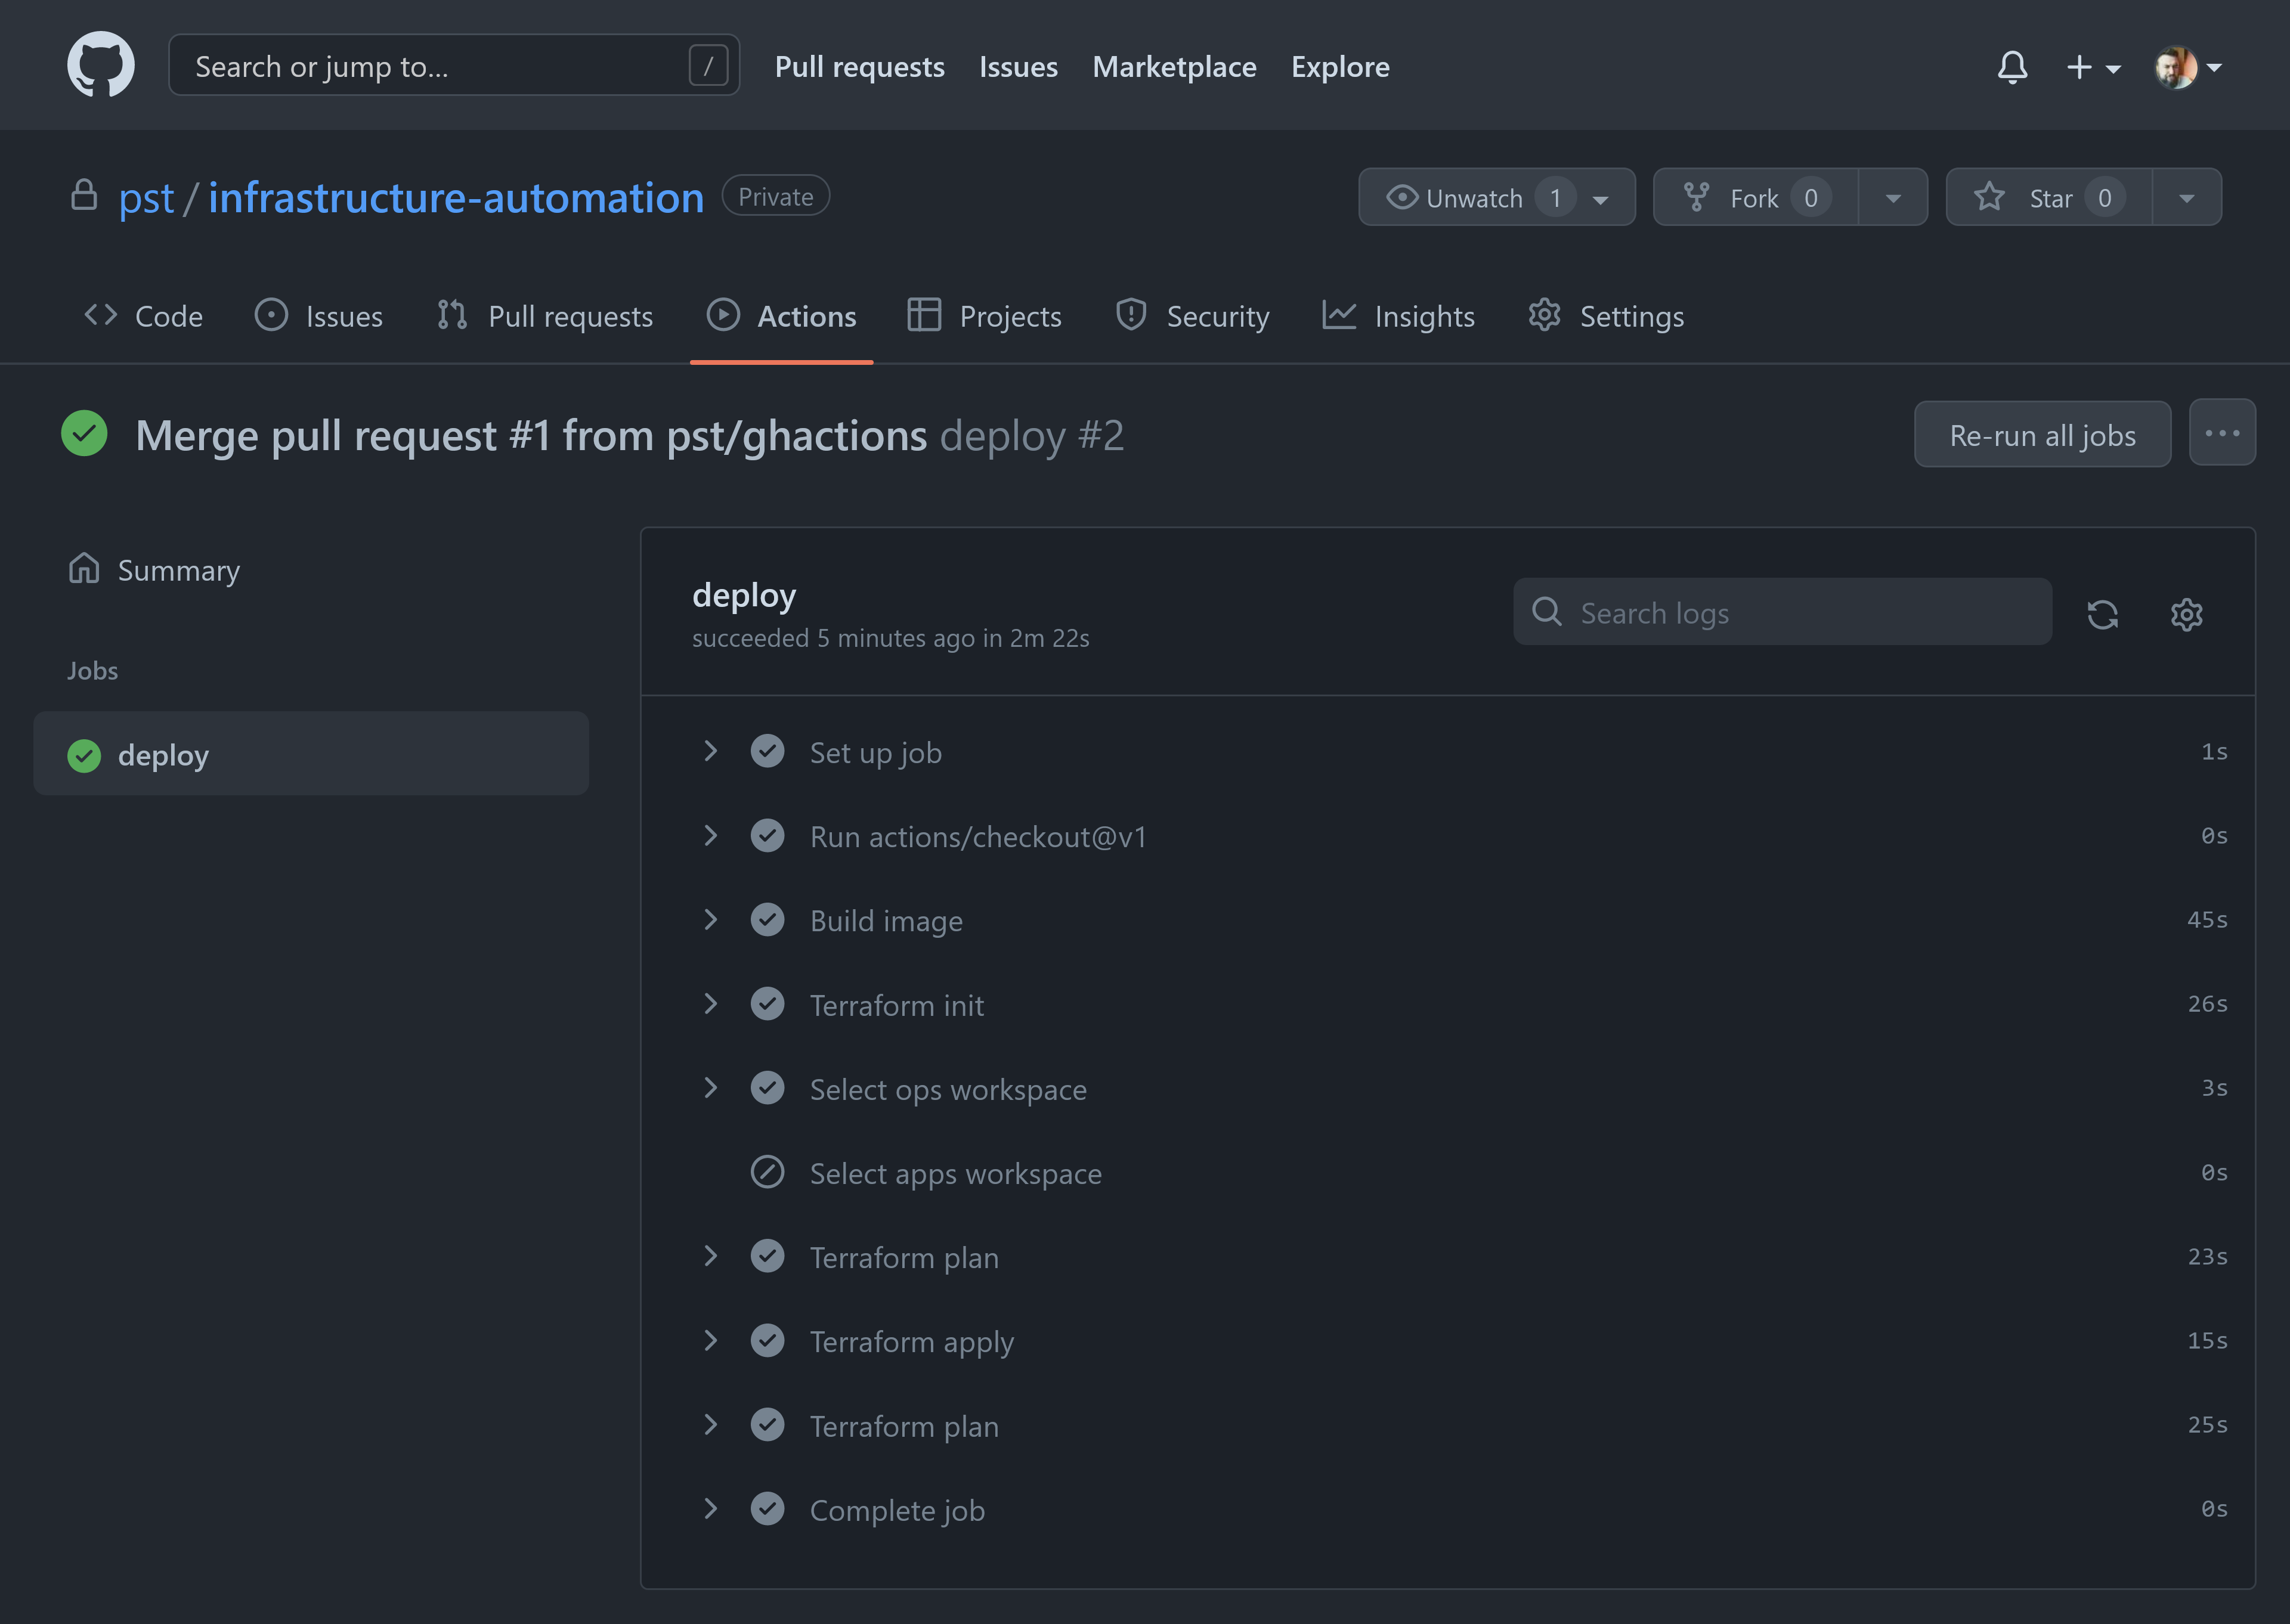2290x1624 pixels.
Task: Switch to the Actions tab
Action: 805,315
